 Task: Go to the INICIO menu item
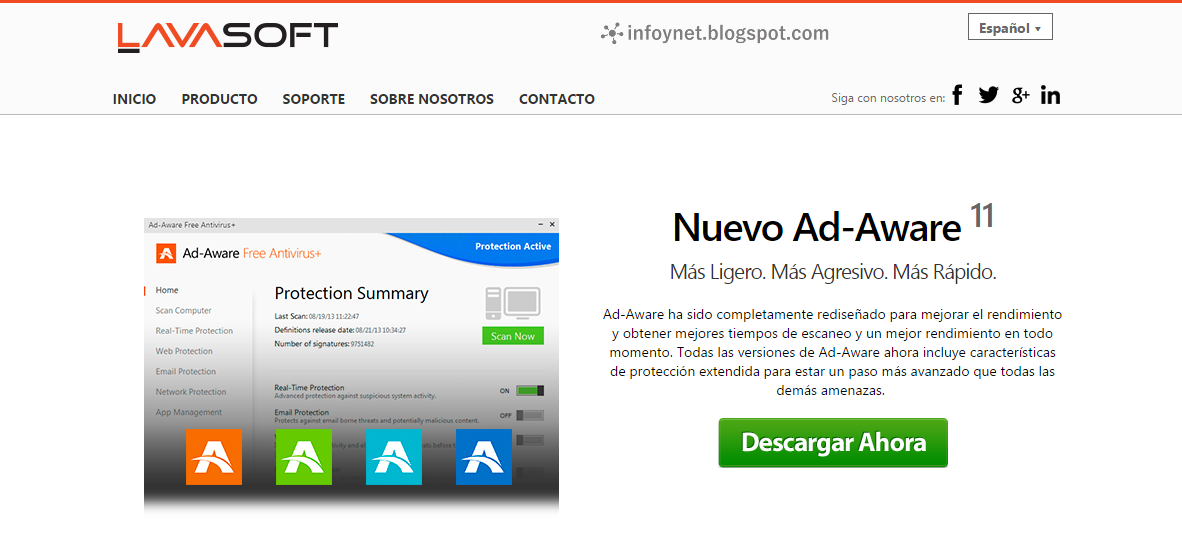pos(134,99)
